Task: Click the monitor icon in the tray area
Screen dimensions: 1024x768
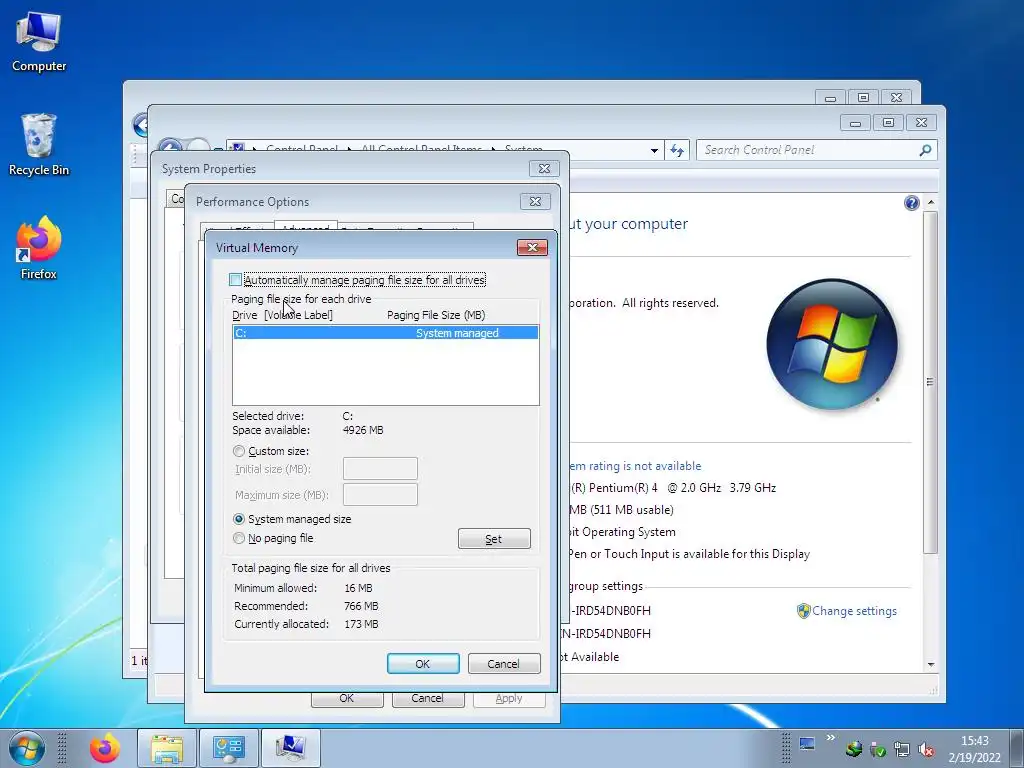Action: tap(807, 743)
